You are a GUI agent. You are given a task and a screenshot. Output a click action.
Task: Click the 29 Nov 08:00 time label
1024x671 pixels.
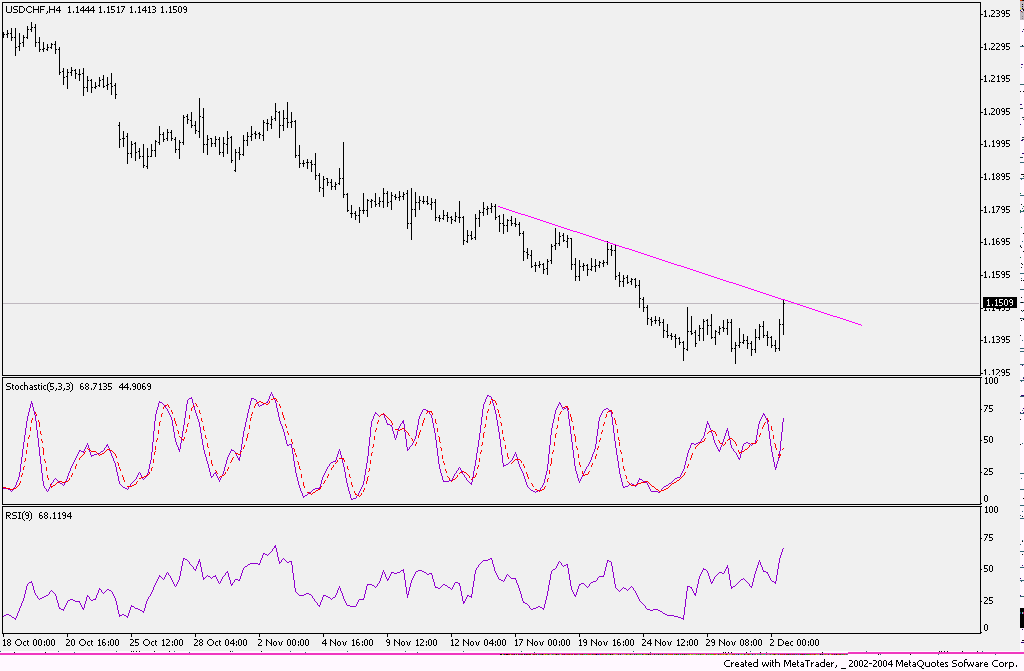[x=734, y=643]
